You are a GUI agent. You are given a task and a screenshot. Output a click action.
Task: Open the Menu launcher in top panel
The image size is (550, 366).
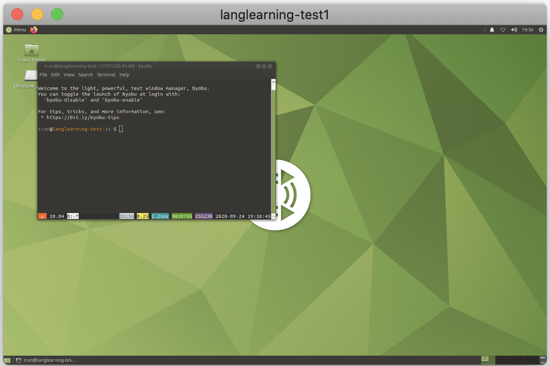(16, 30)
